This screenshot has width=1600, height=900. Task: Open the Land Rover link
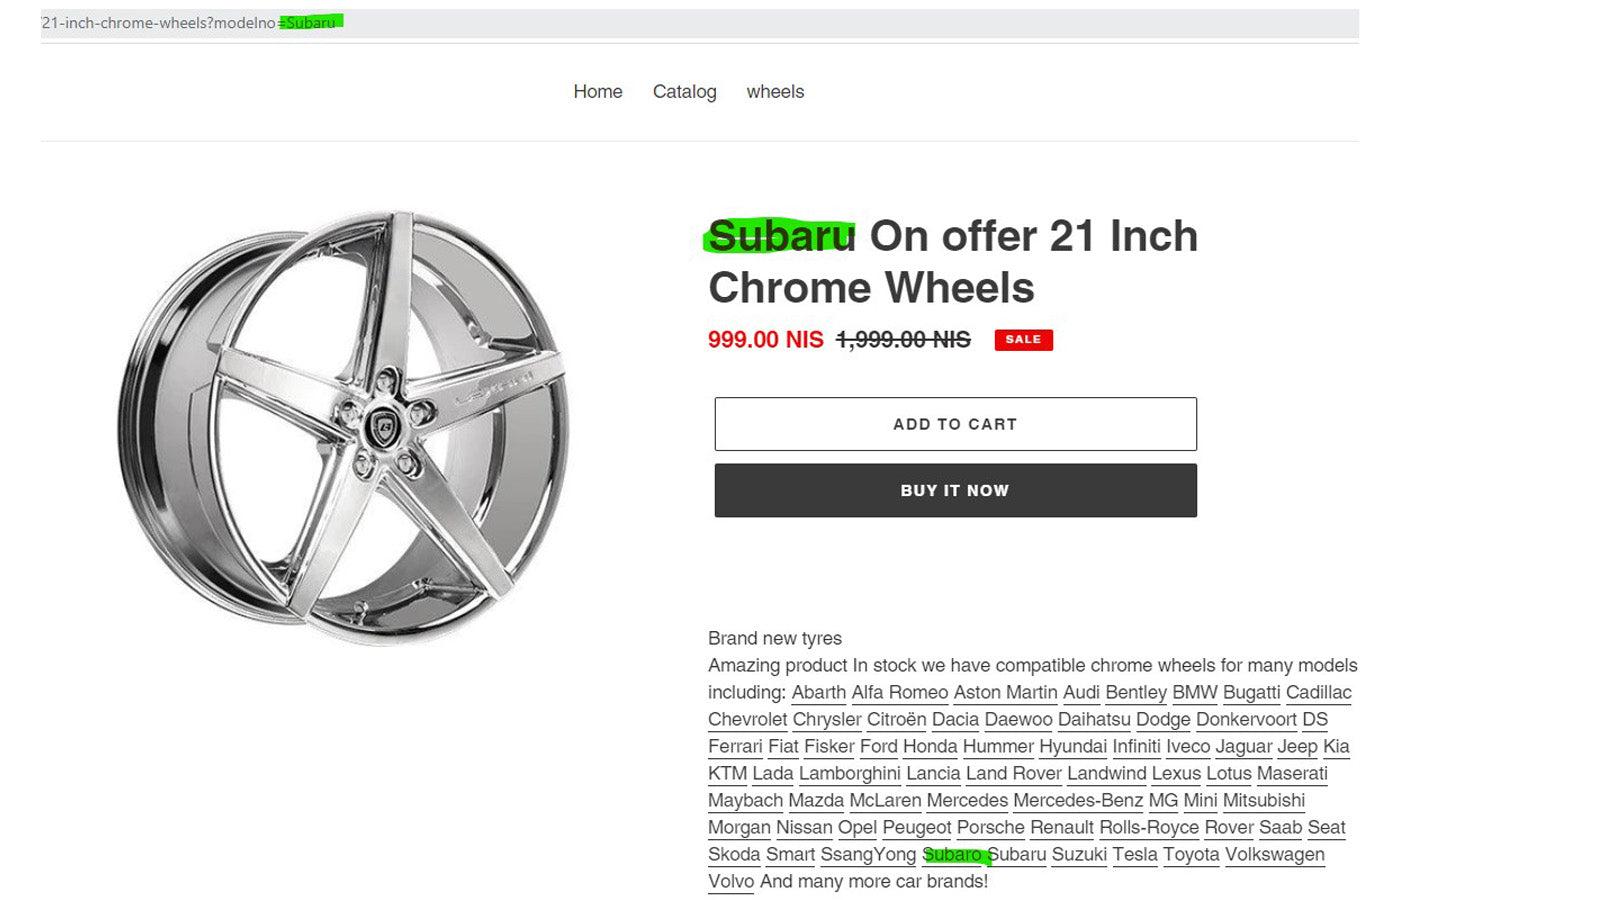coord(1012,774)
